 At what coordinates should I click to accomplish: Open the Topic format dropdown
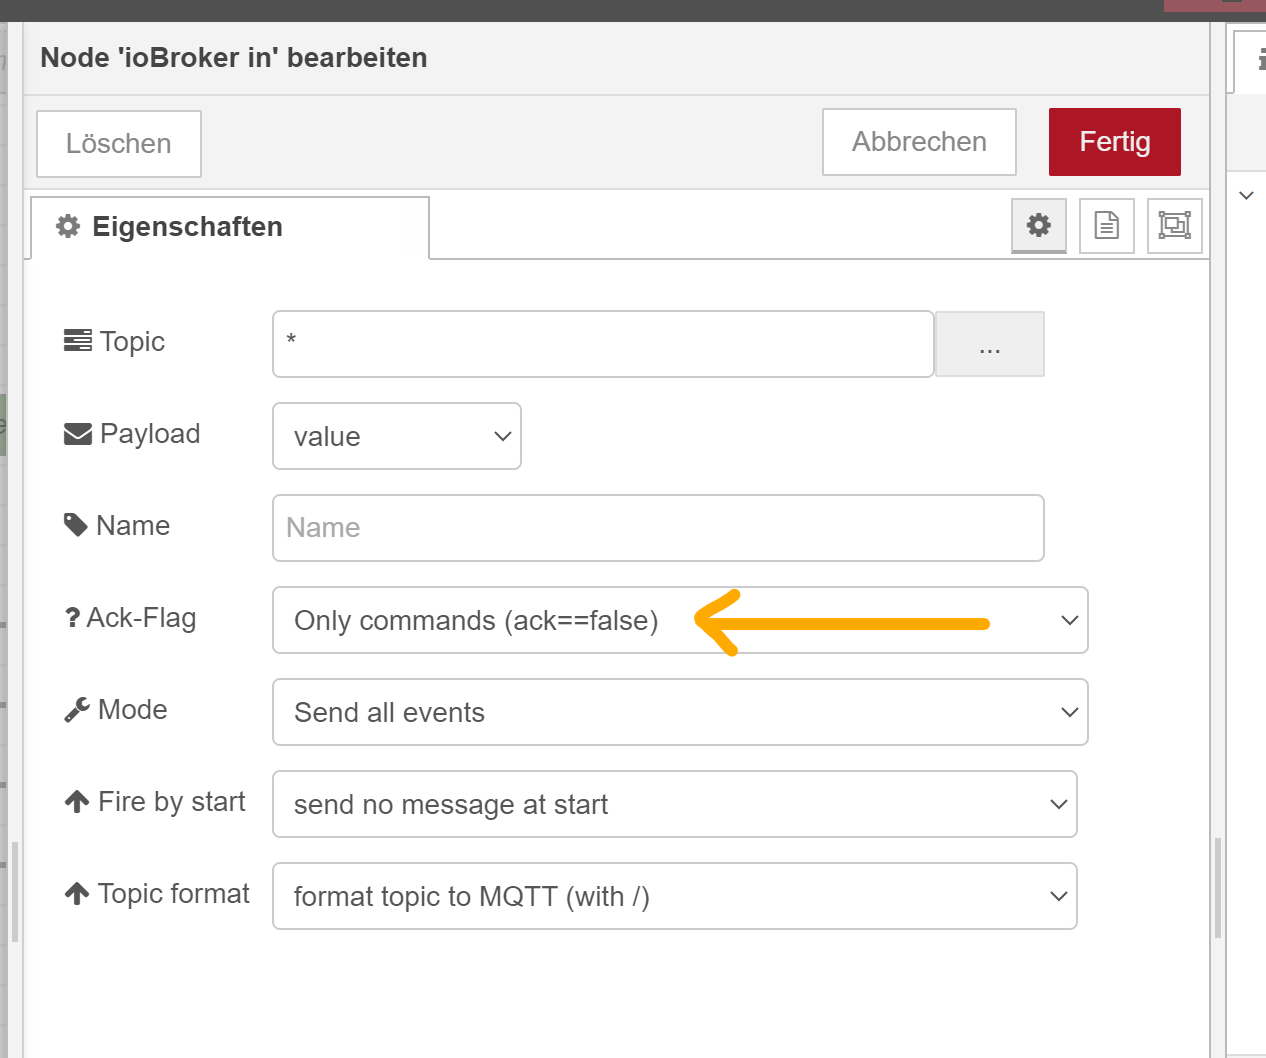(675, 896)
